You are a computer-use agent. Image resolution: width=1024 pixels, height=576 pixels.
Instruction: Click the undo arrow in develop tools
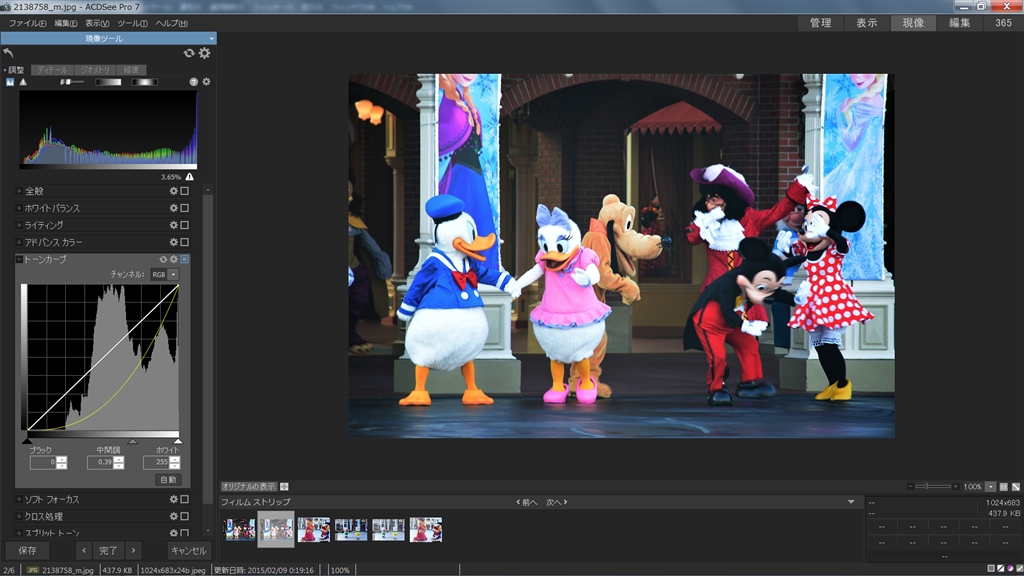coord(9,53)
